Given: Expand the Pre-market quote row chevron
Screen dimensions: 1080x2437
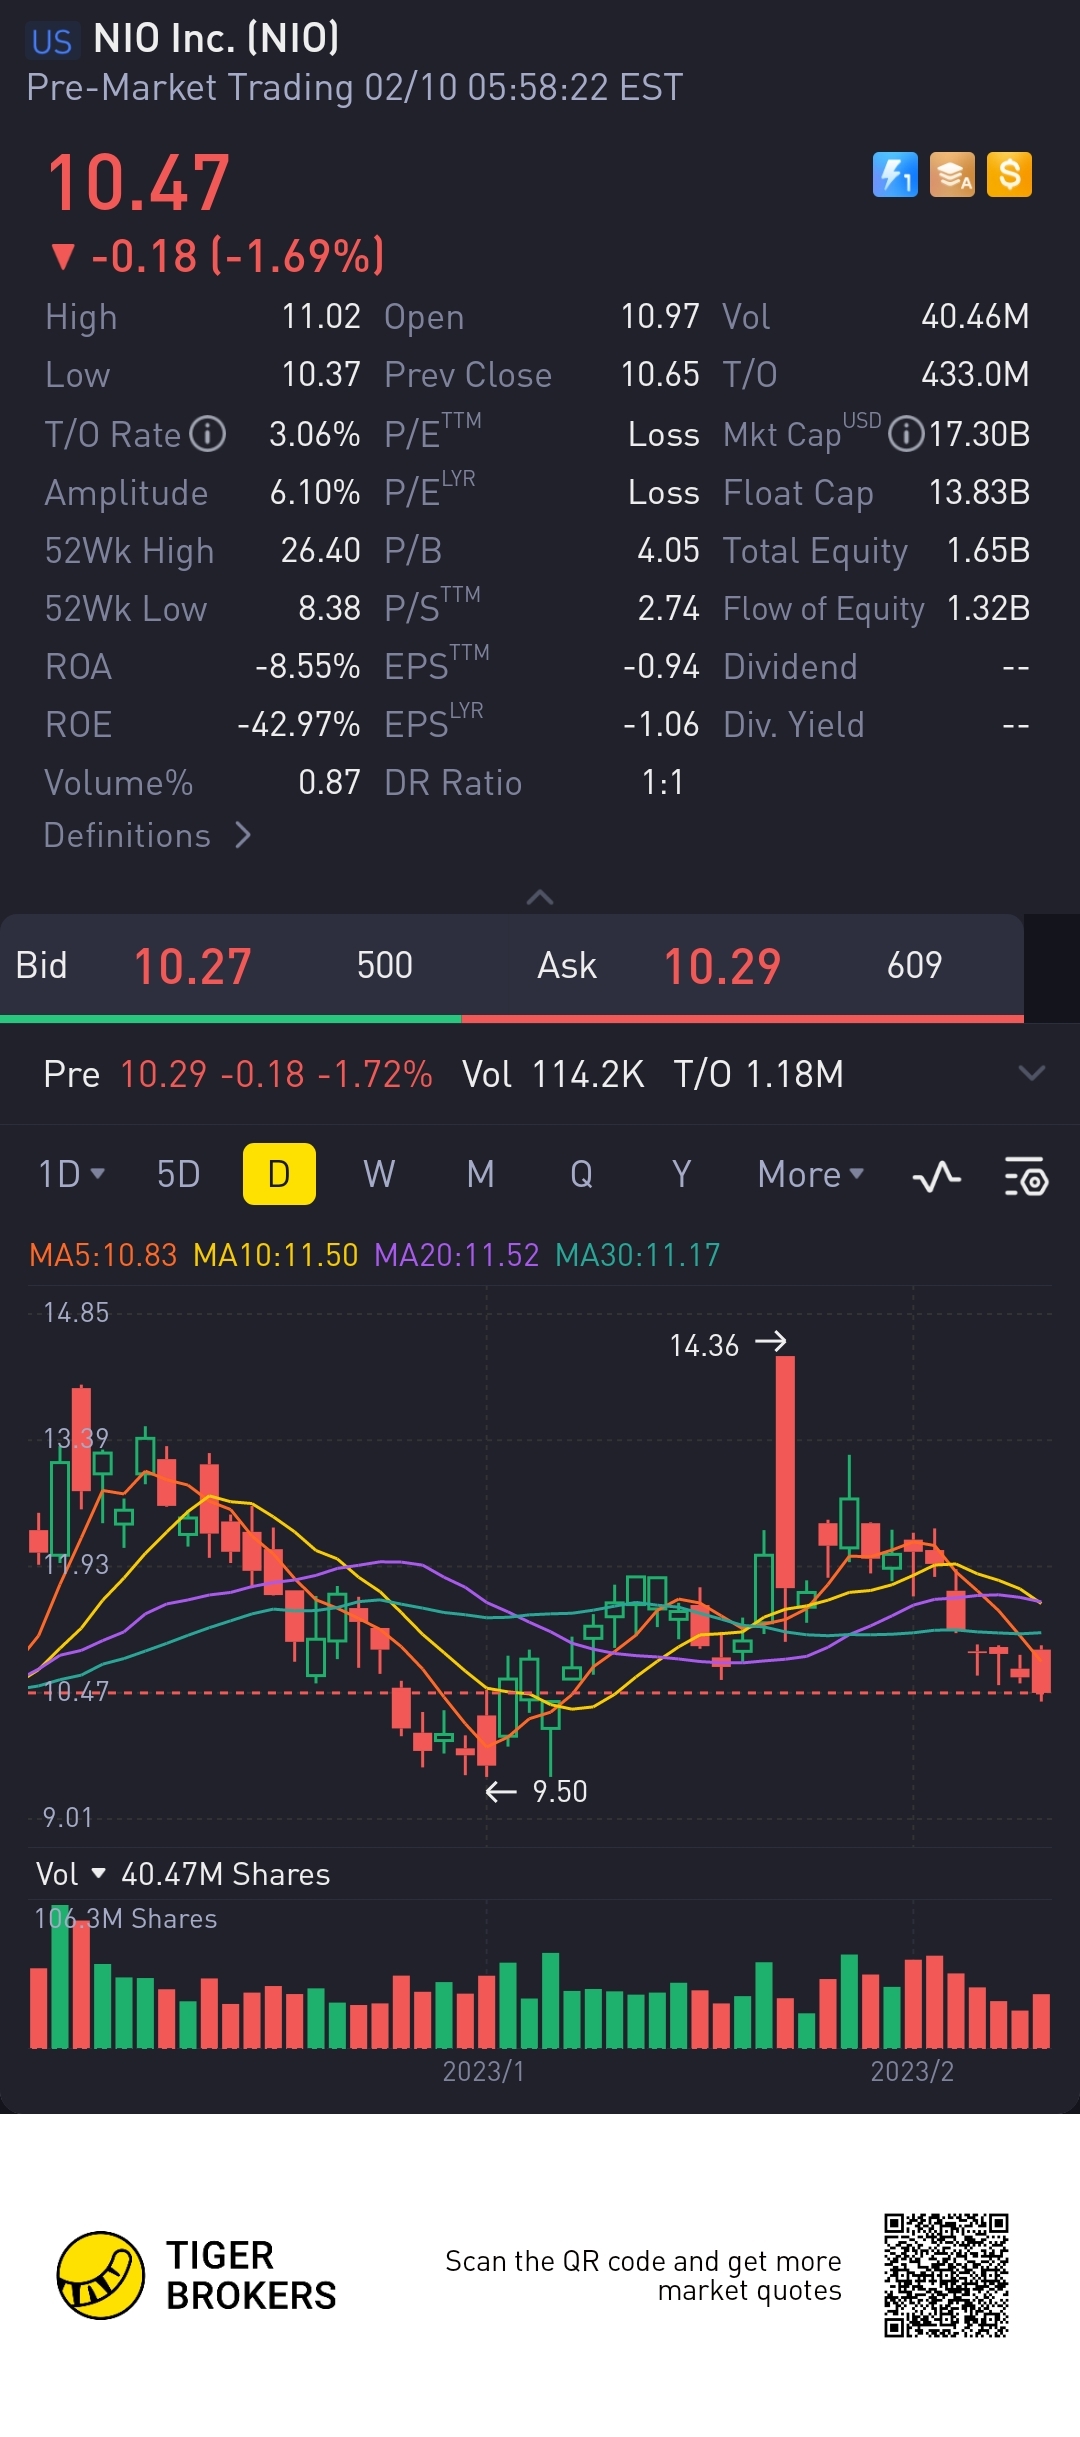Looking at the screenshot, I should pyautogui.click(x=1031, y=1073).
